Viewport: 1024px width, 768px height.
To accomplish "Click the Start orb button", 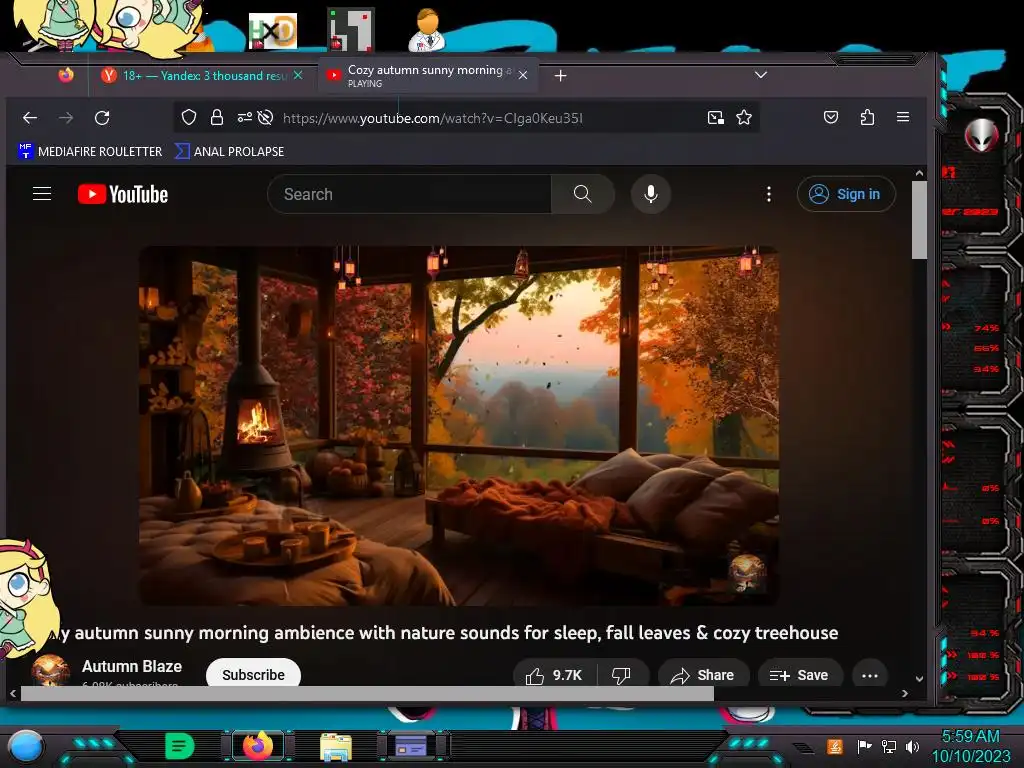I will click(26, 747).
